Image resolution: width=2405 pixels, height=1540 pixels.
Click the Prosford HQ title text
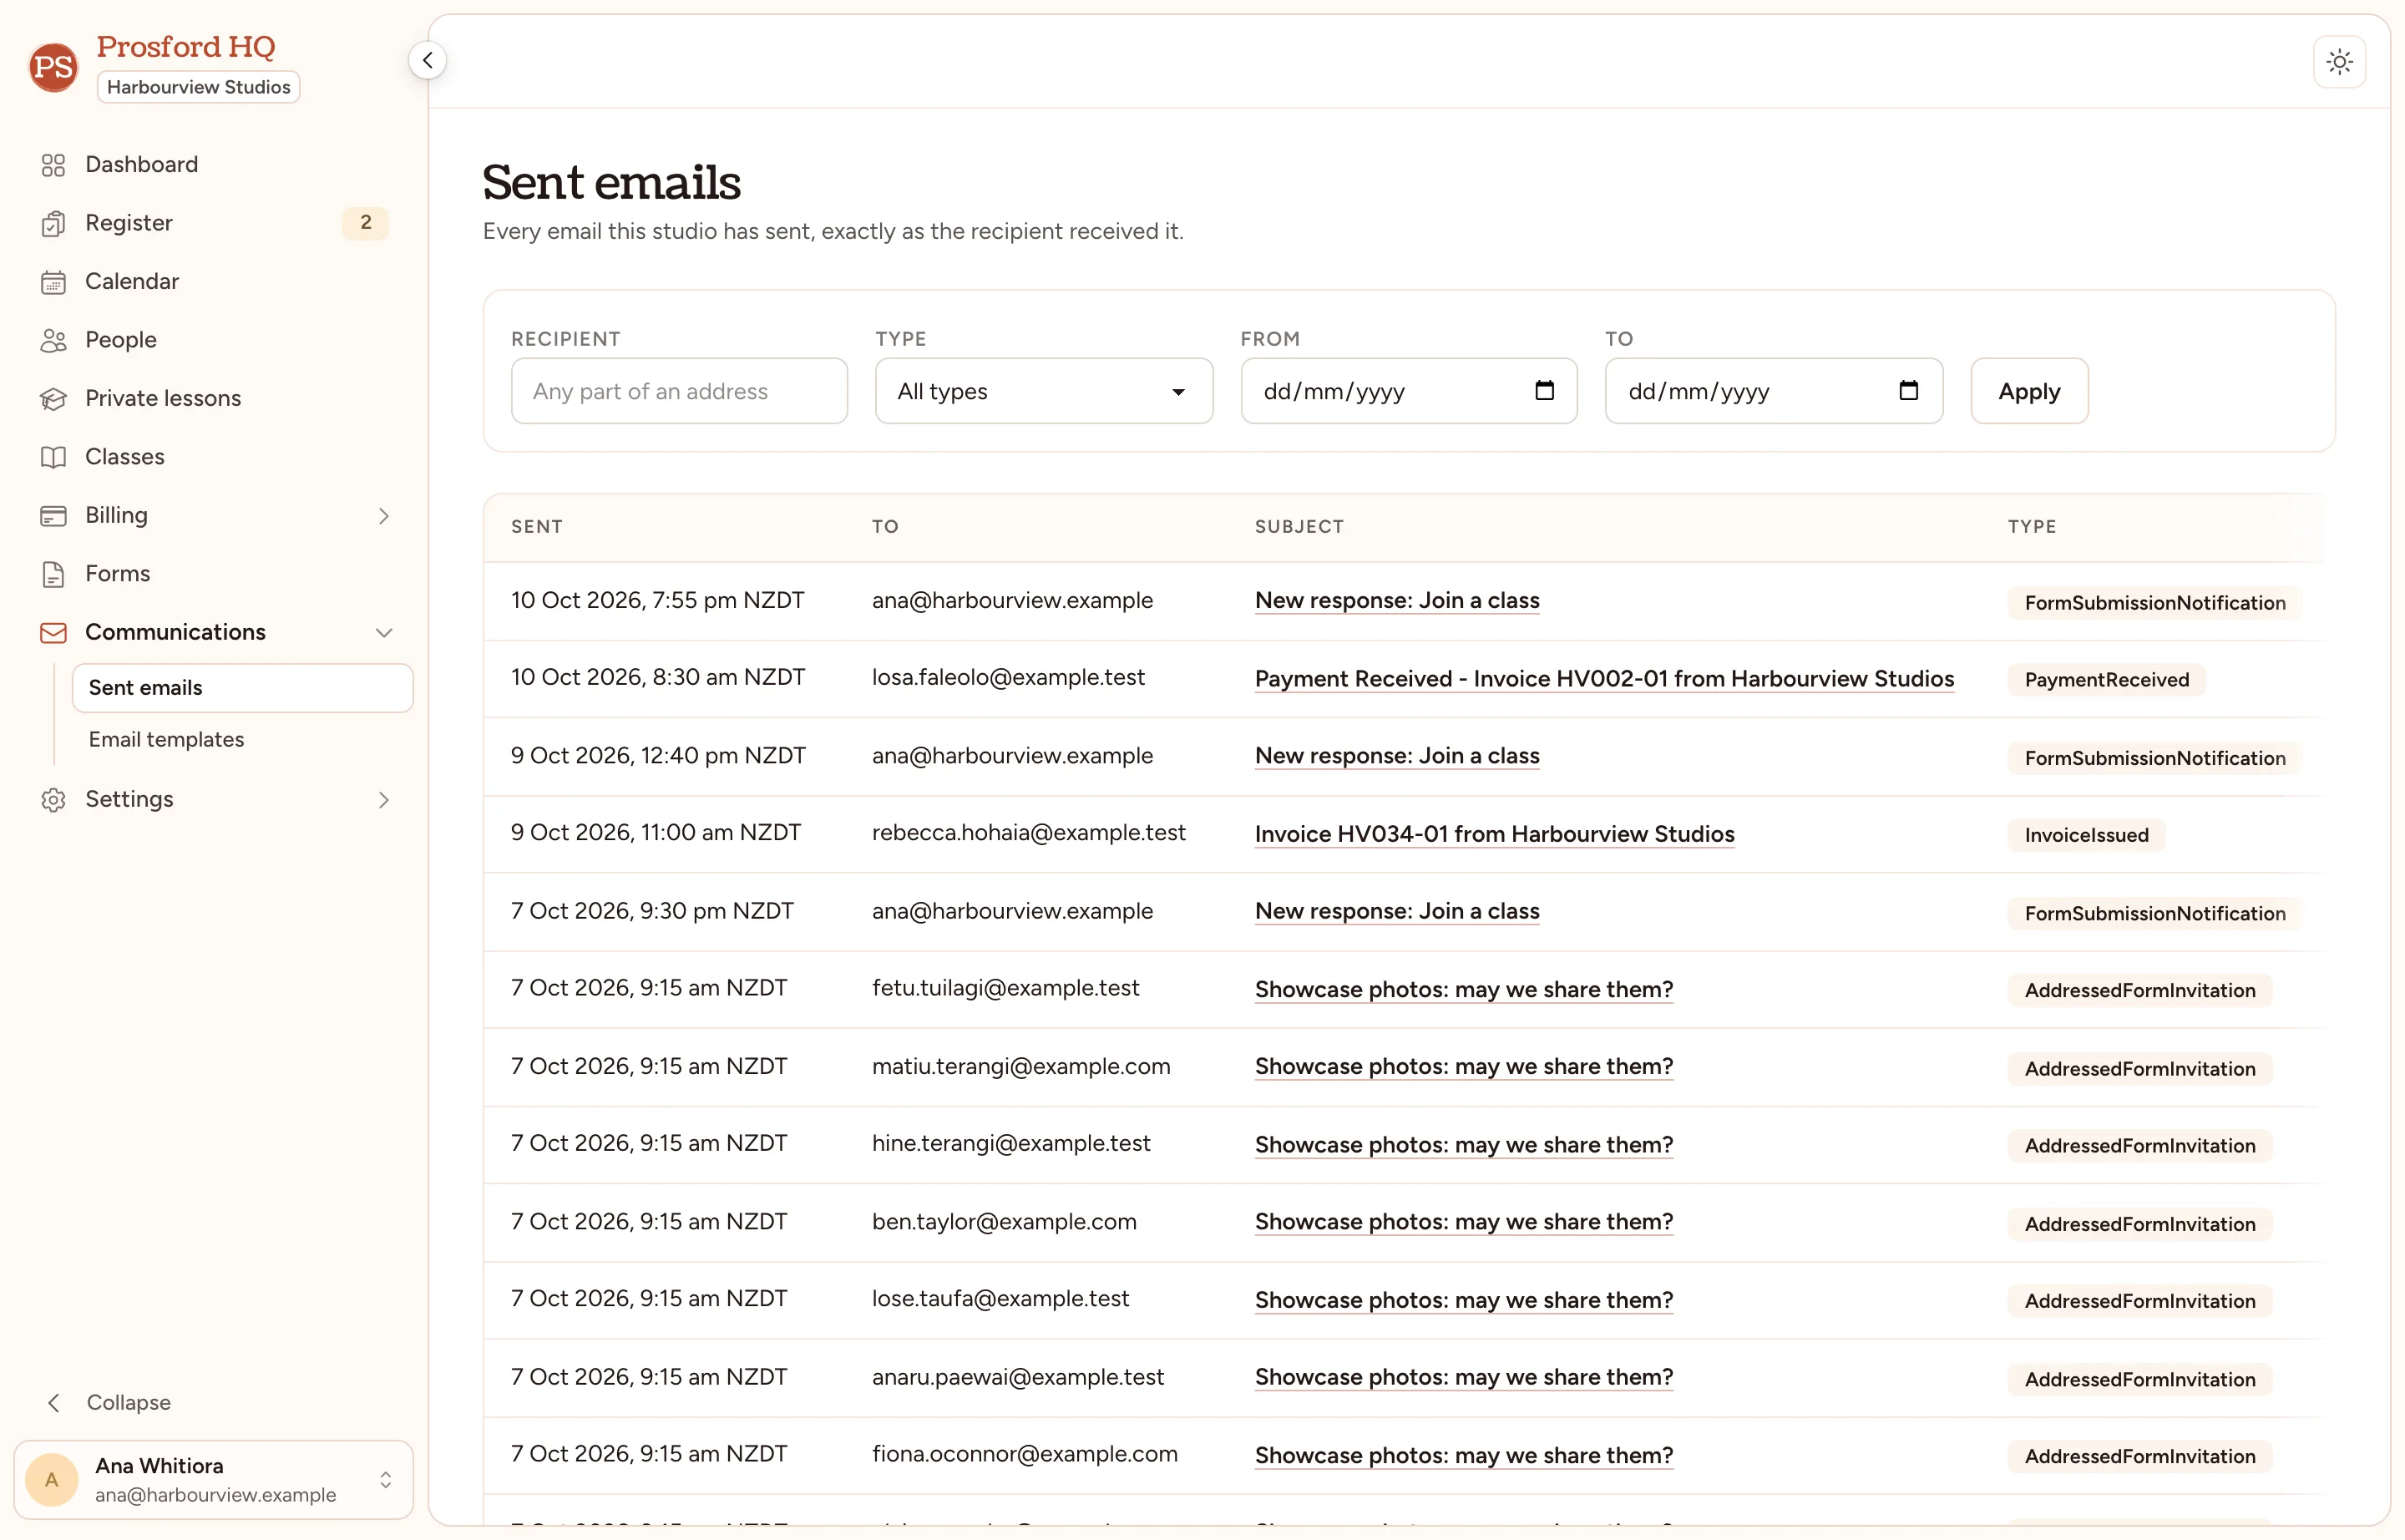(186, 47)
